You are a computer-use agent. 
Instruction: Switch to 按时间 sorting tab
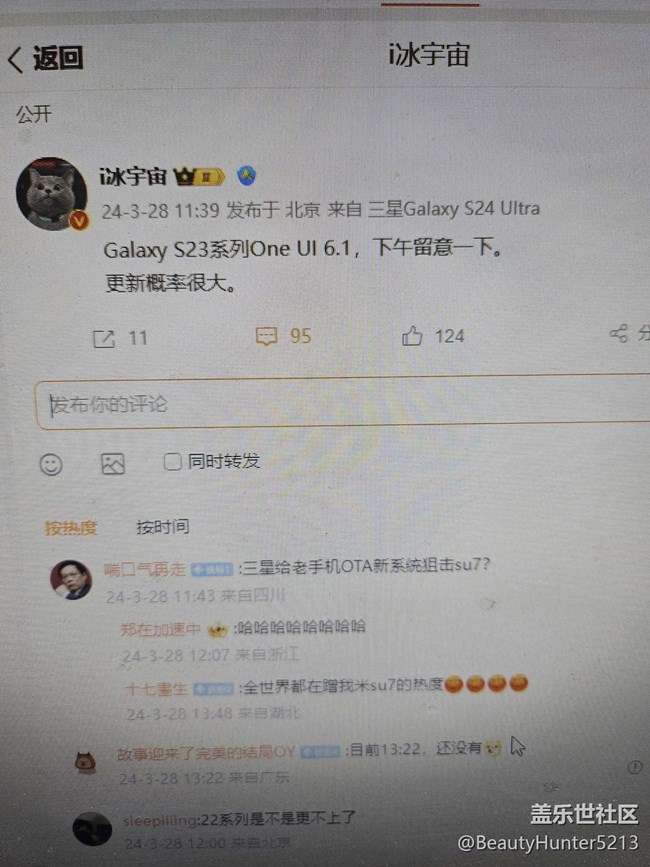162,526
